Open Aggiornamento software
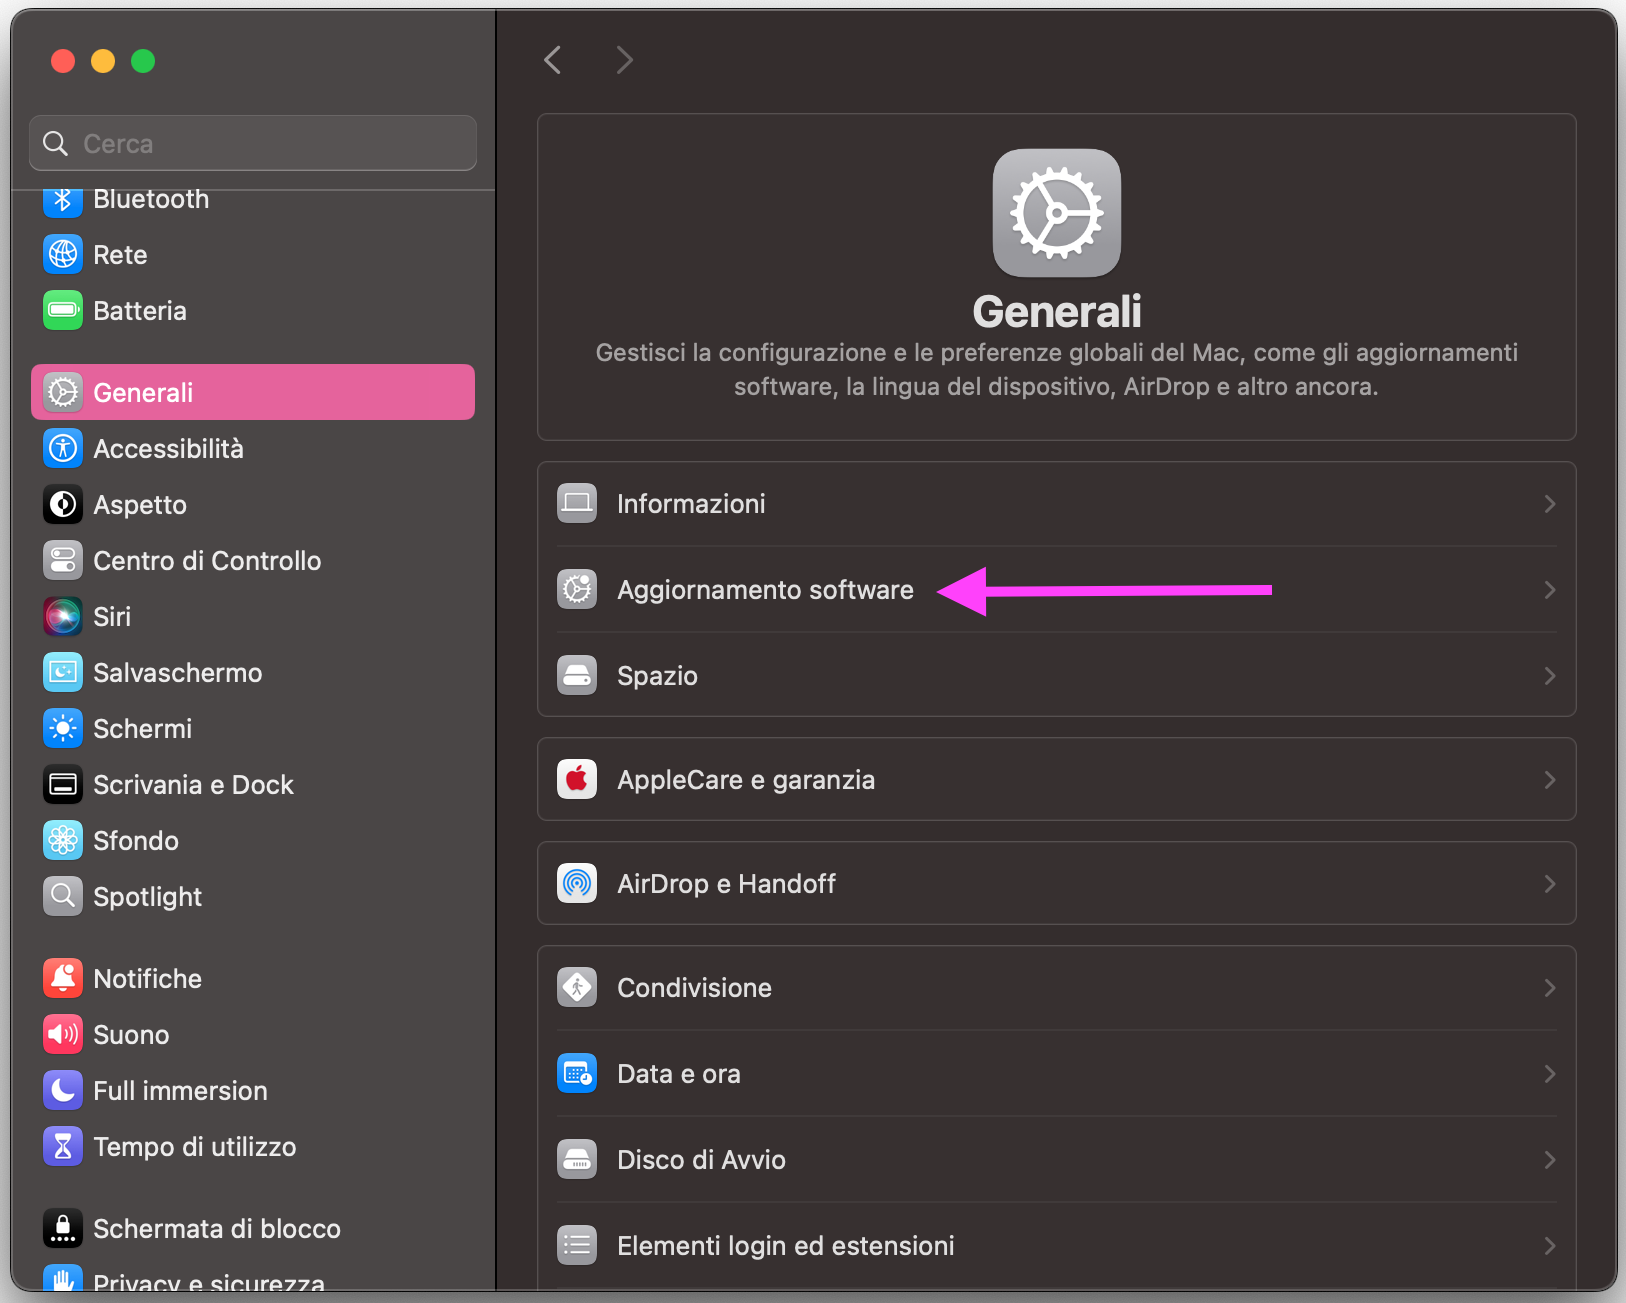This screenshot has height=1303, width=1626. (765, 589)
